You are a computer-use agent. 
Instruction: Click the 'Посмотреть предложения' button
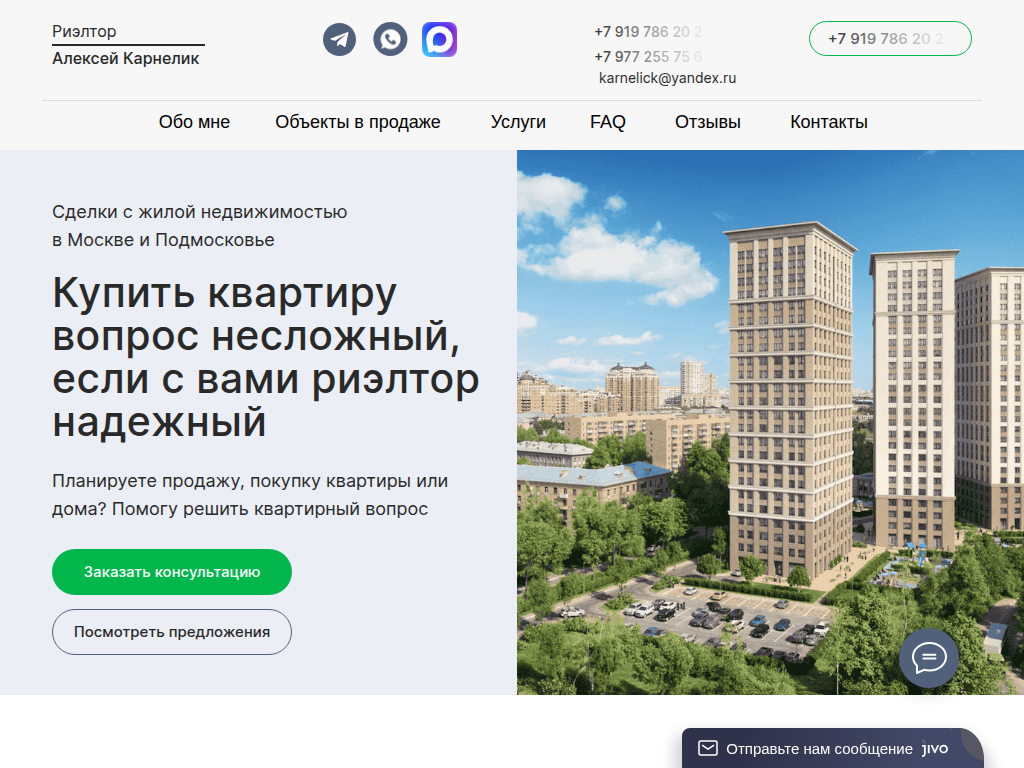tap(171, 632)
